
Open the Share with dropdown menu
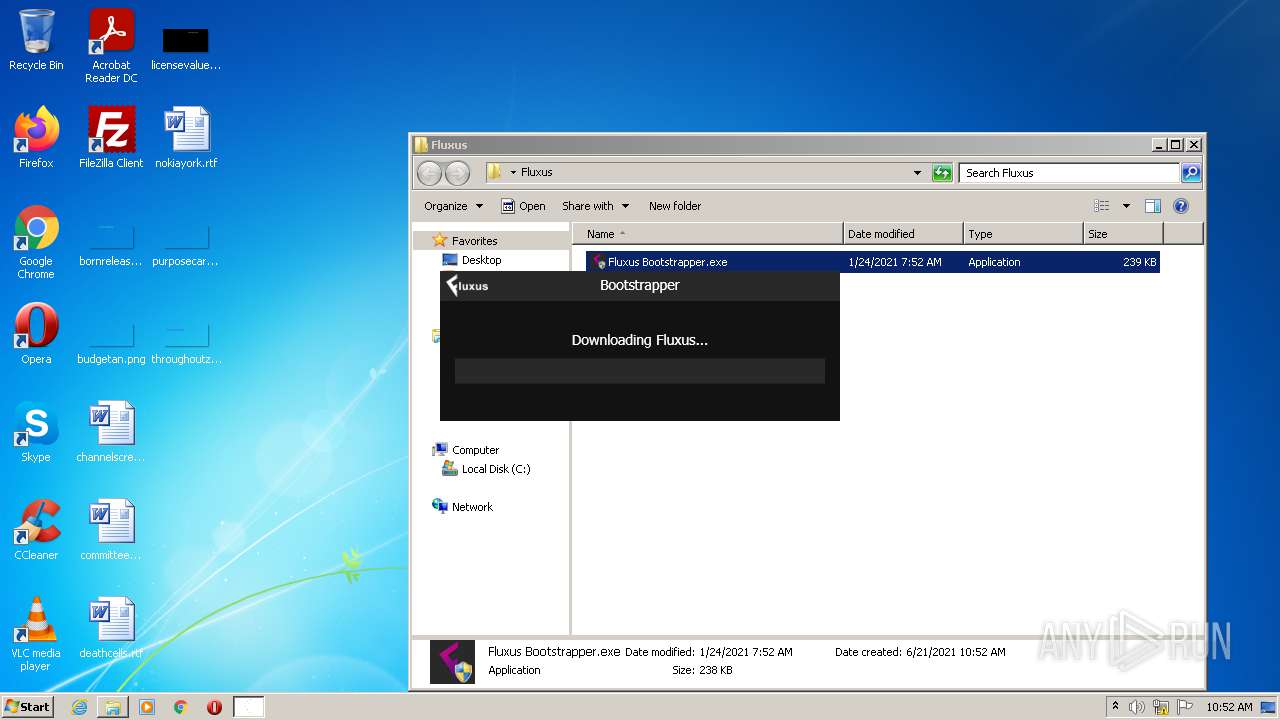point(595,206)
